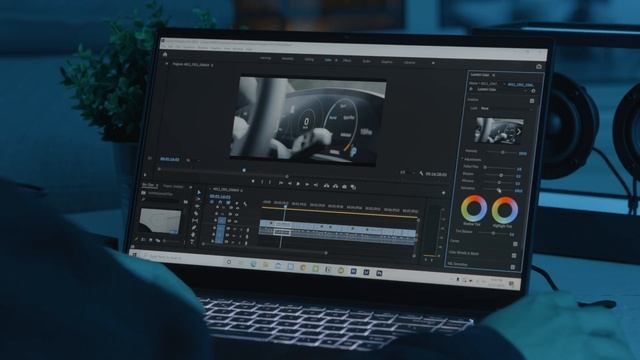Switch to the Effects workspace
Viewport: 640px width, 360px height.
tap(347, 60)
